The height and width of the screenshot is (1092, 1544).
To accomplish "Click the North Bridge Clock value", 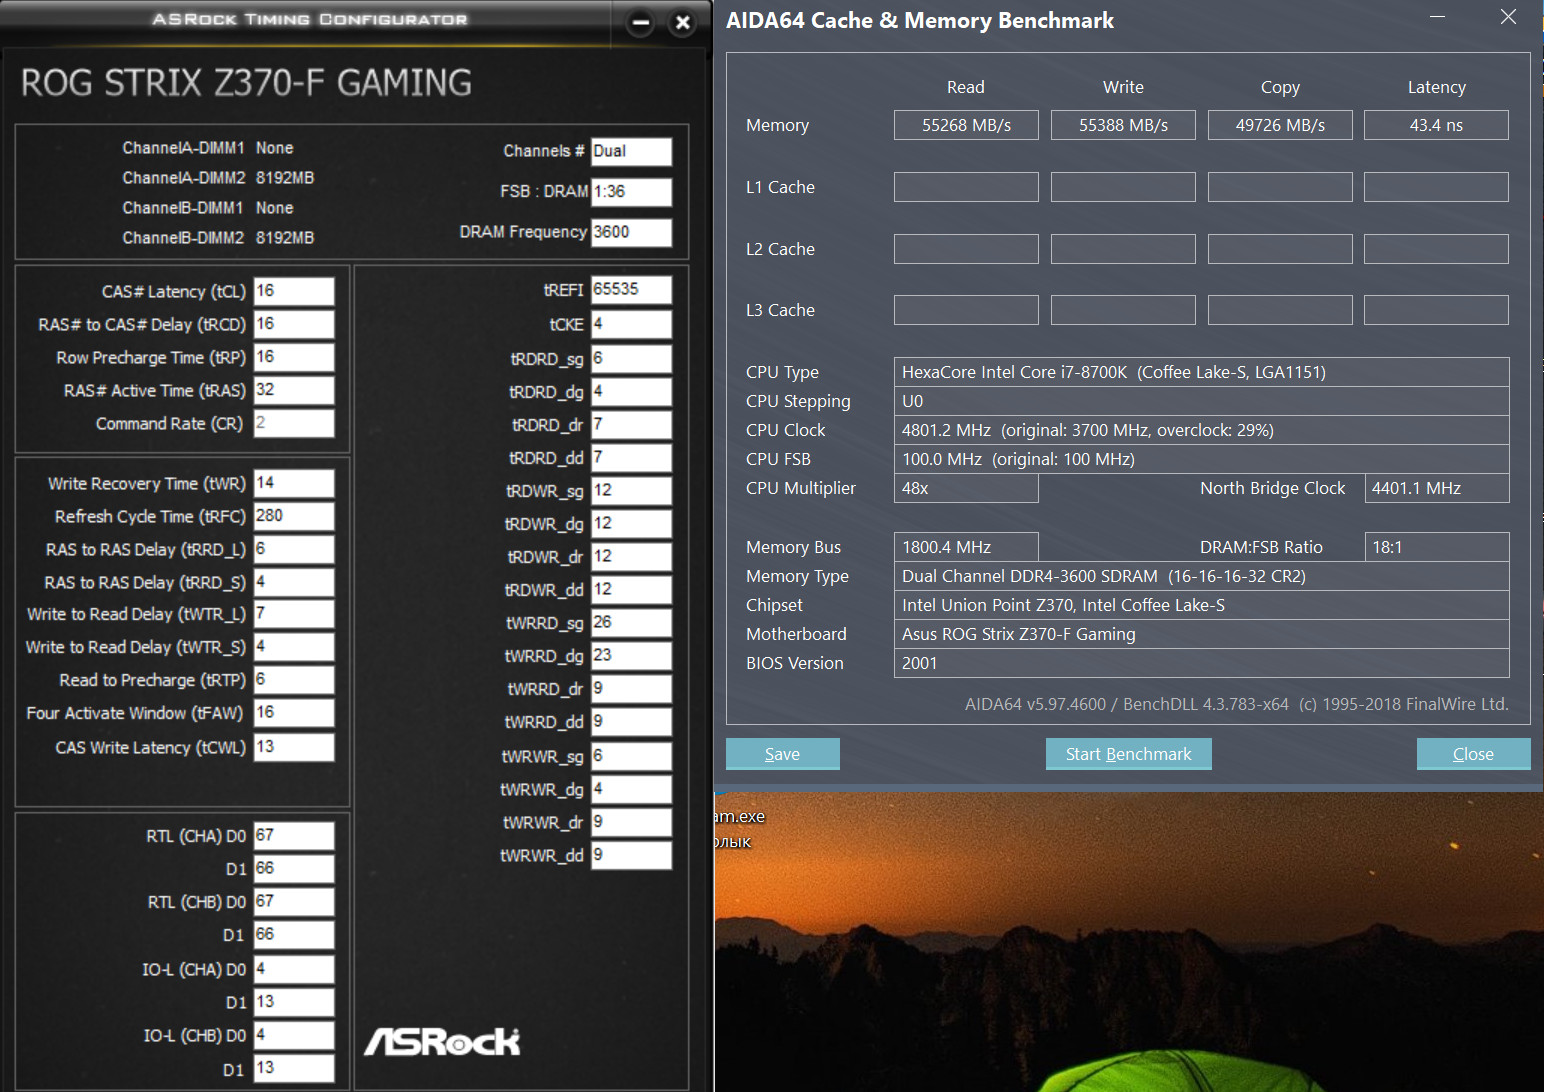I will [x=1437, y=488].
